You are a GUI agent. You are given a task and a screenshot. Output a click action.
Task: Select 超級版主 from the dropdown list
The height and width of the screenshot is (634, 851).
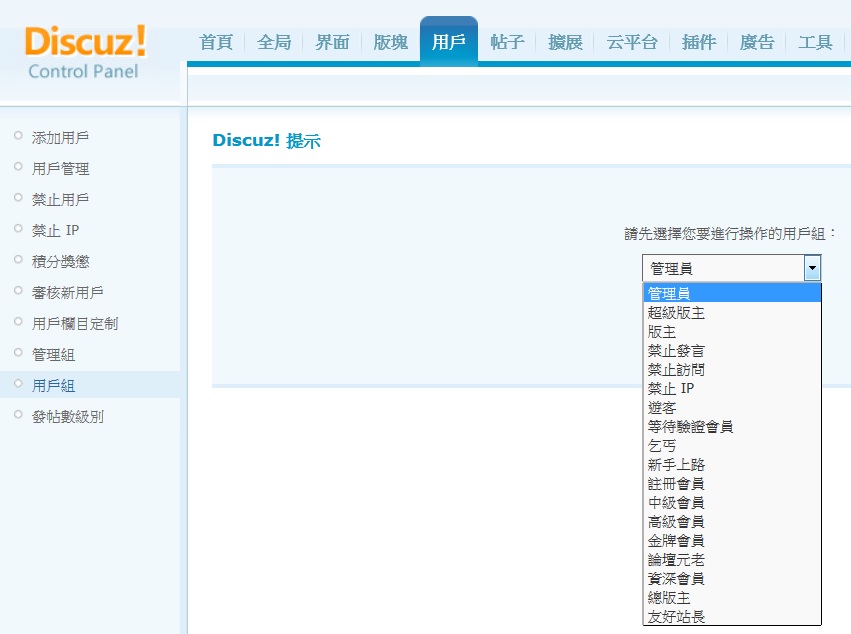(x=732, y=313)
